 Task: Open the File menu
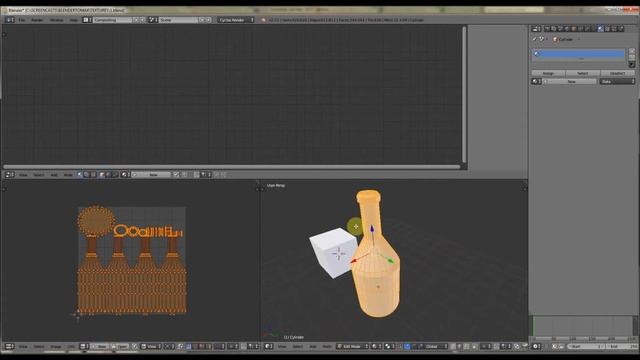pyautogui.click(x=22, y=20)
